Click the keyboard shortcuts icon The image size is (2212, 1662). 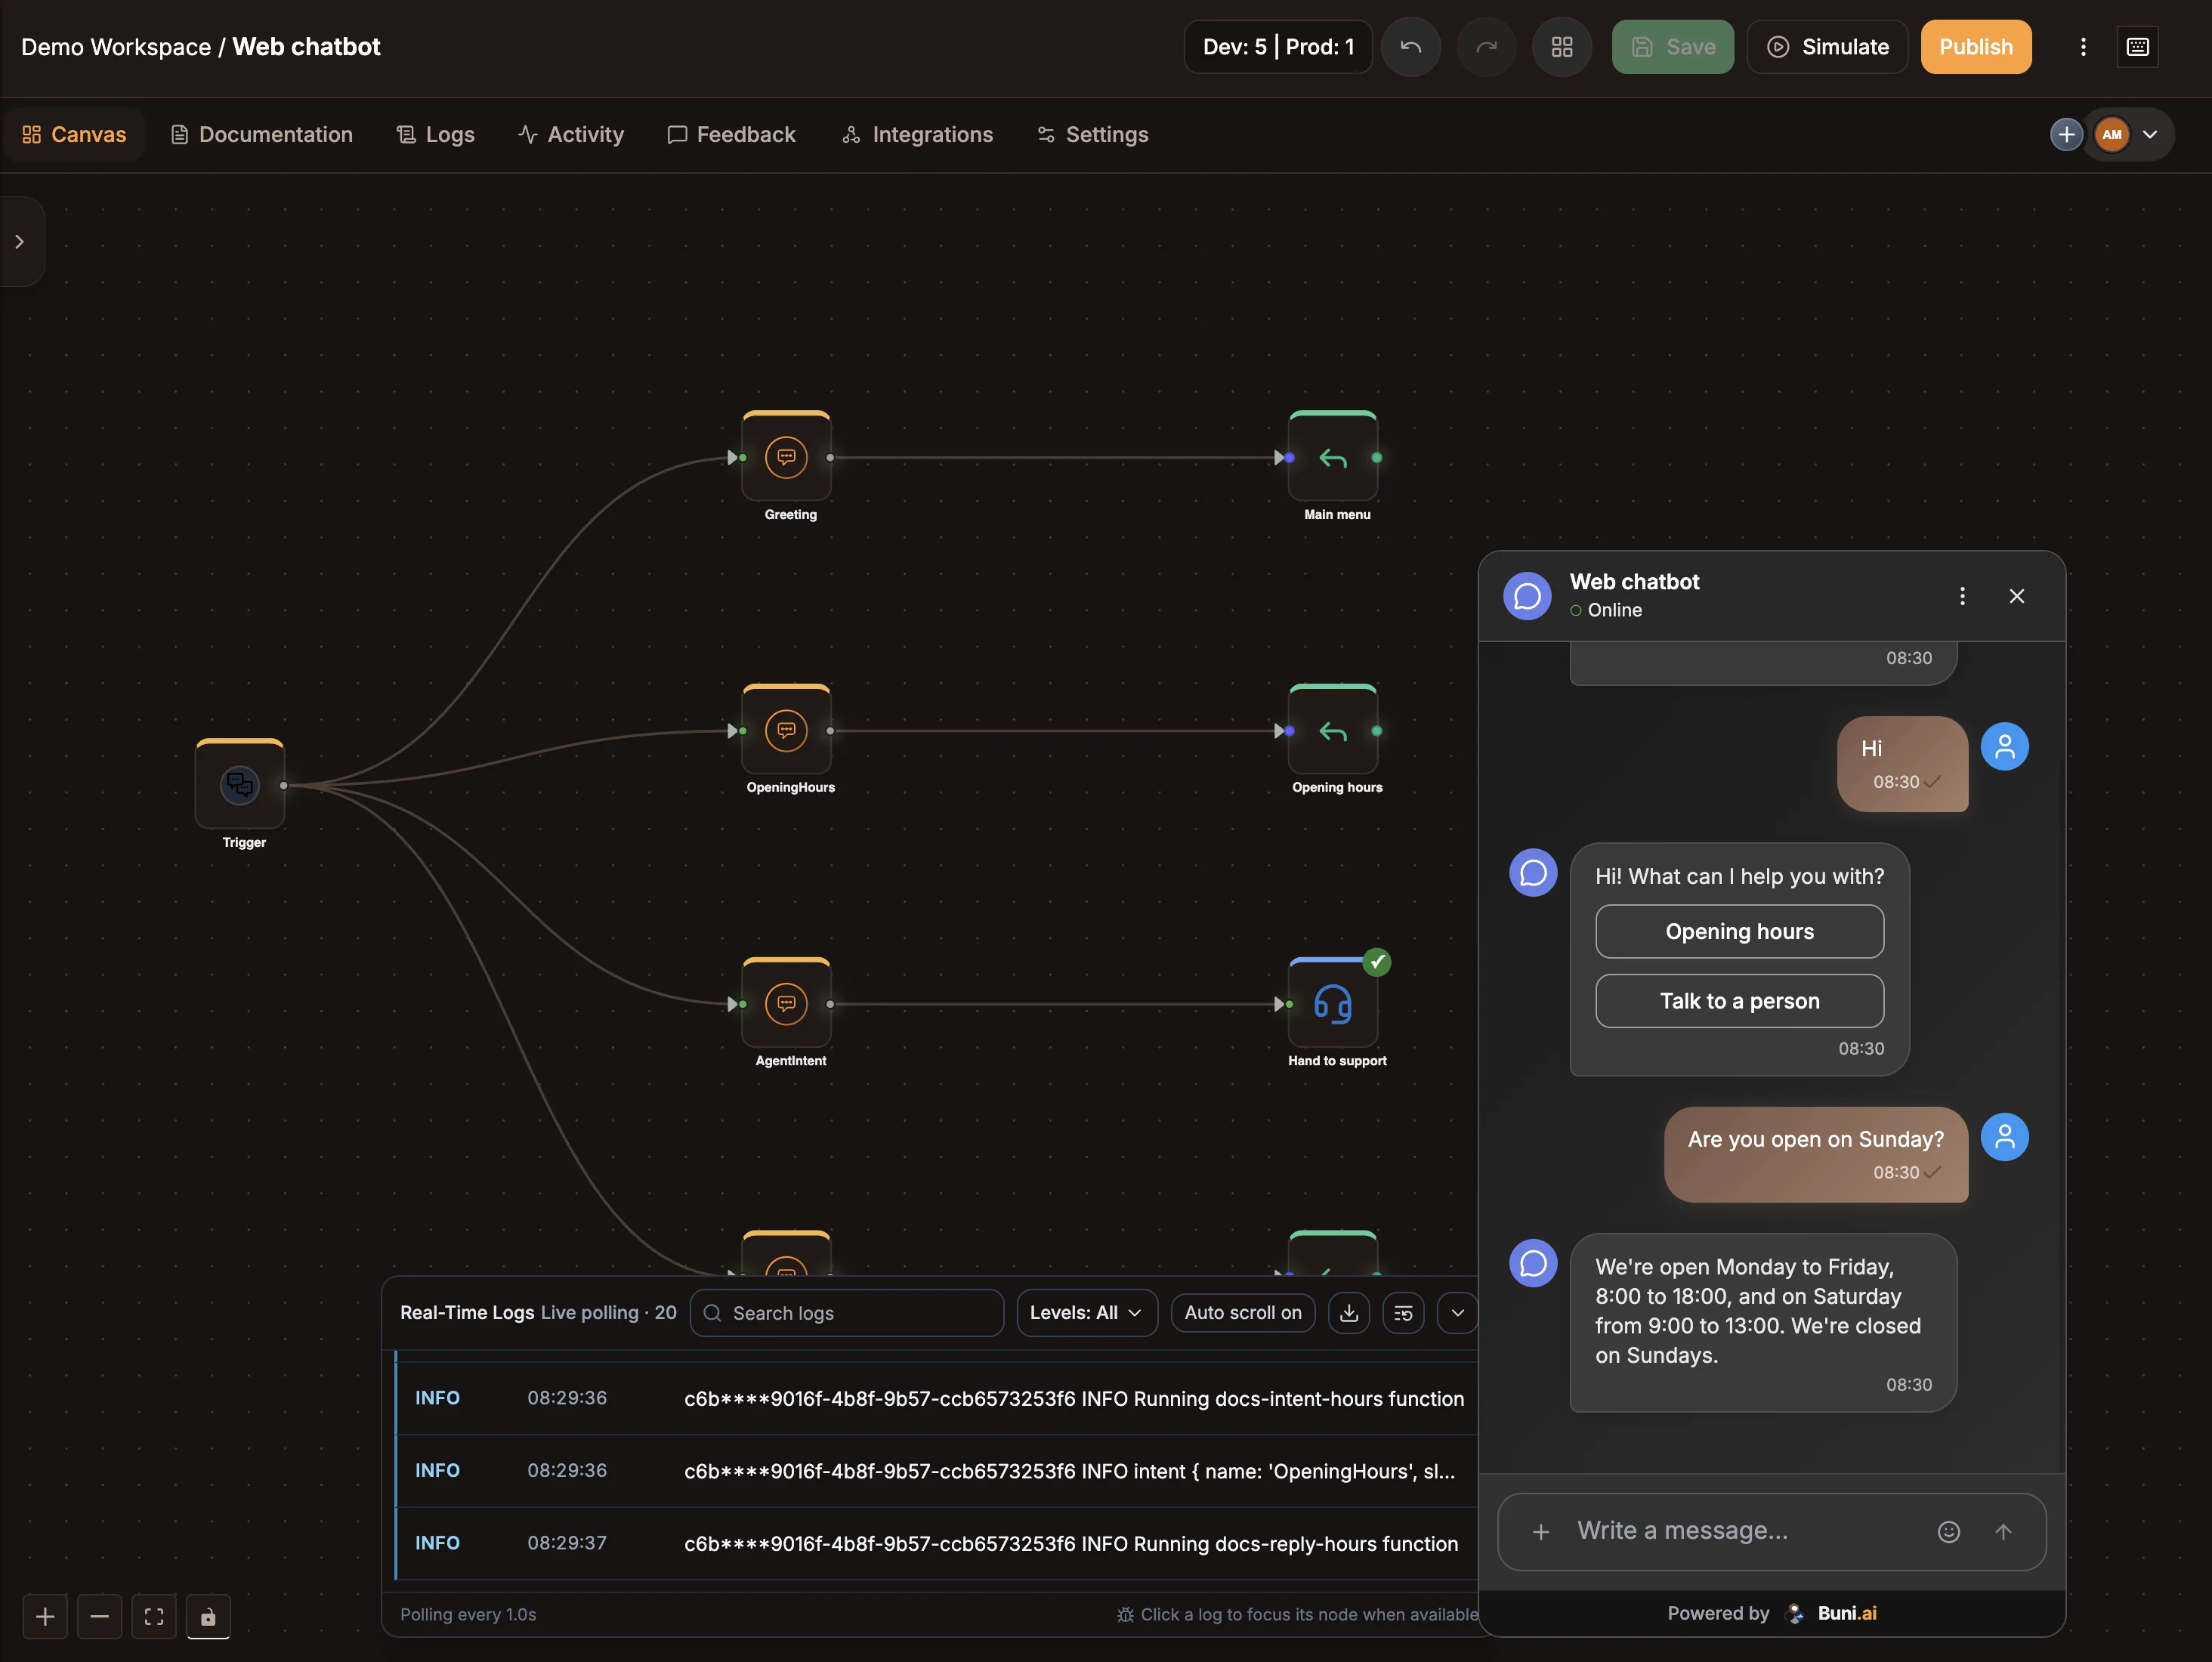pyautogui.click(x=2137, y=47)
